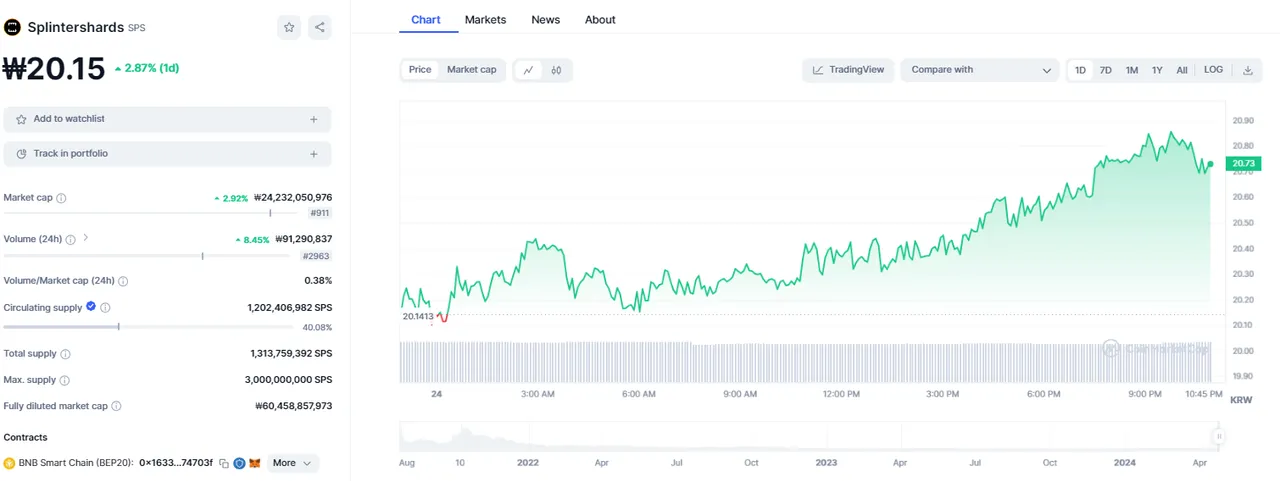The image size is (1280, 481).
Task: Open the share icon next to Splintershards
Action: [319, 28]
